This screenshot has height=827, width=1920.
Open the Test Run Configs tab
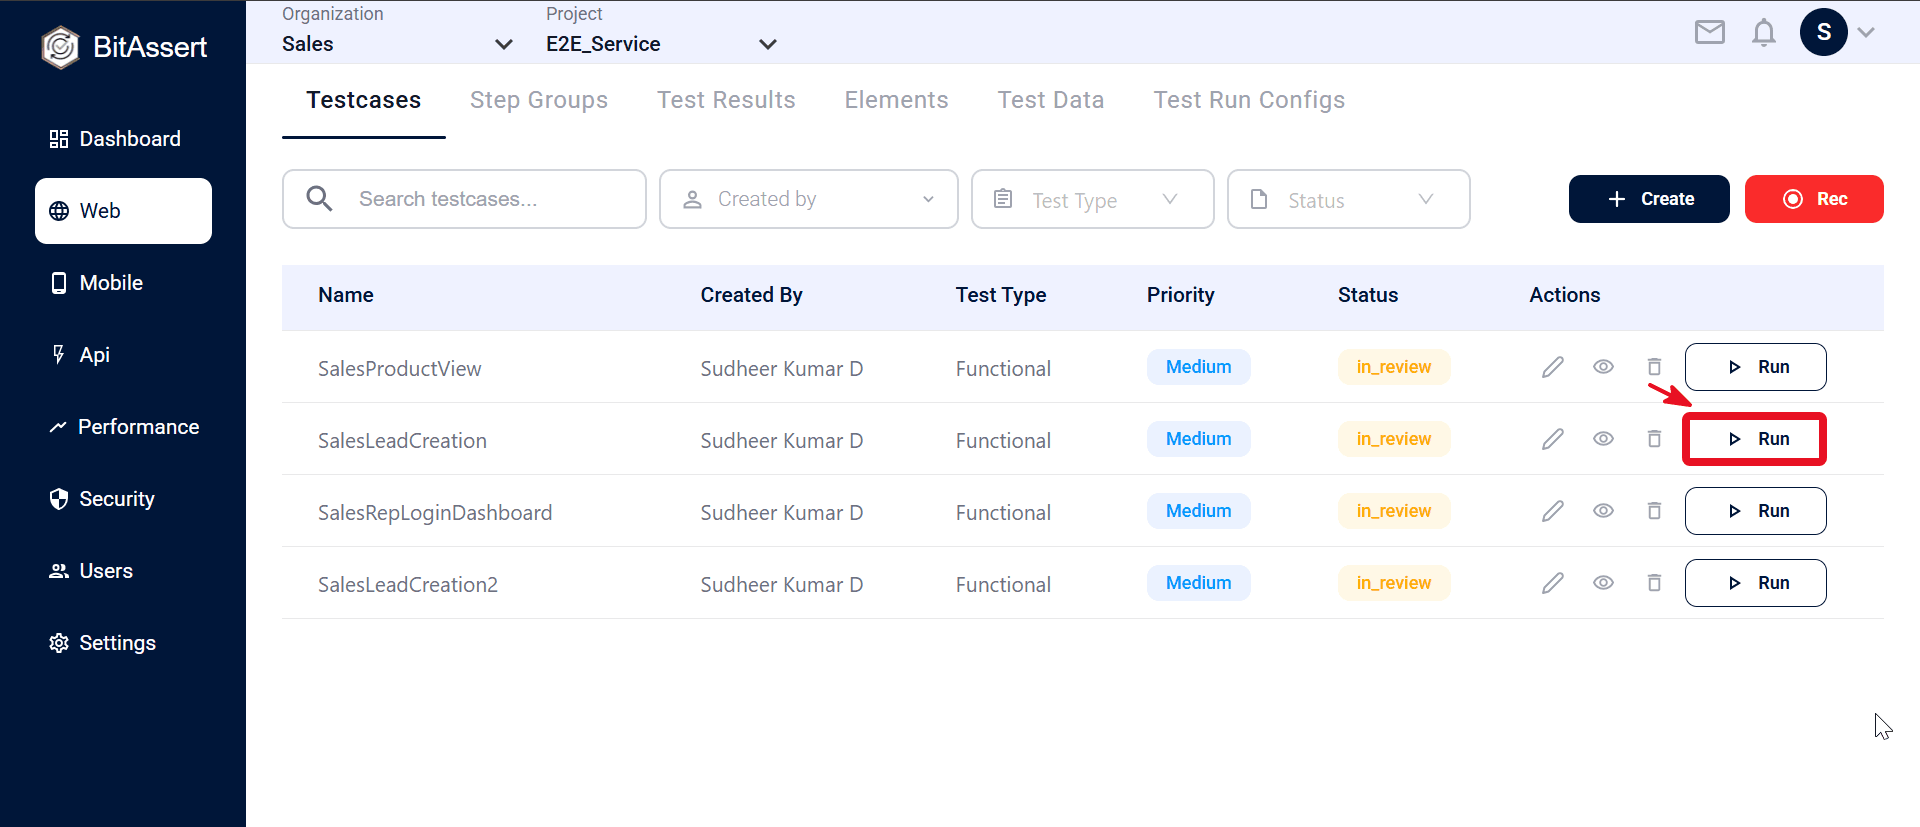[1249, 100]
